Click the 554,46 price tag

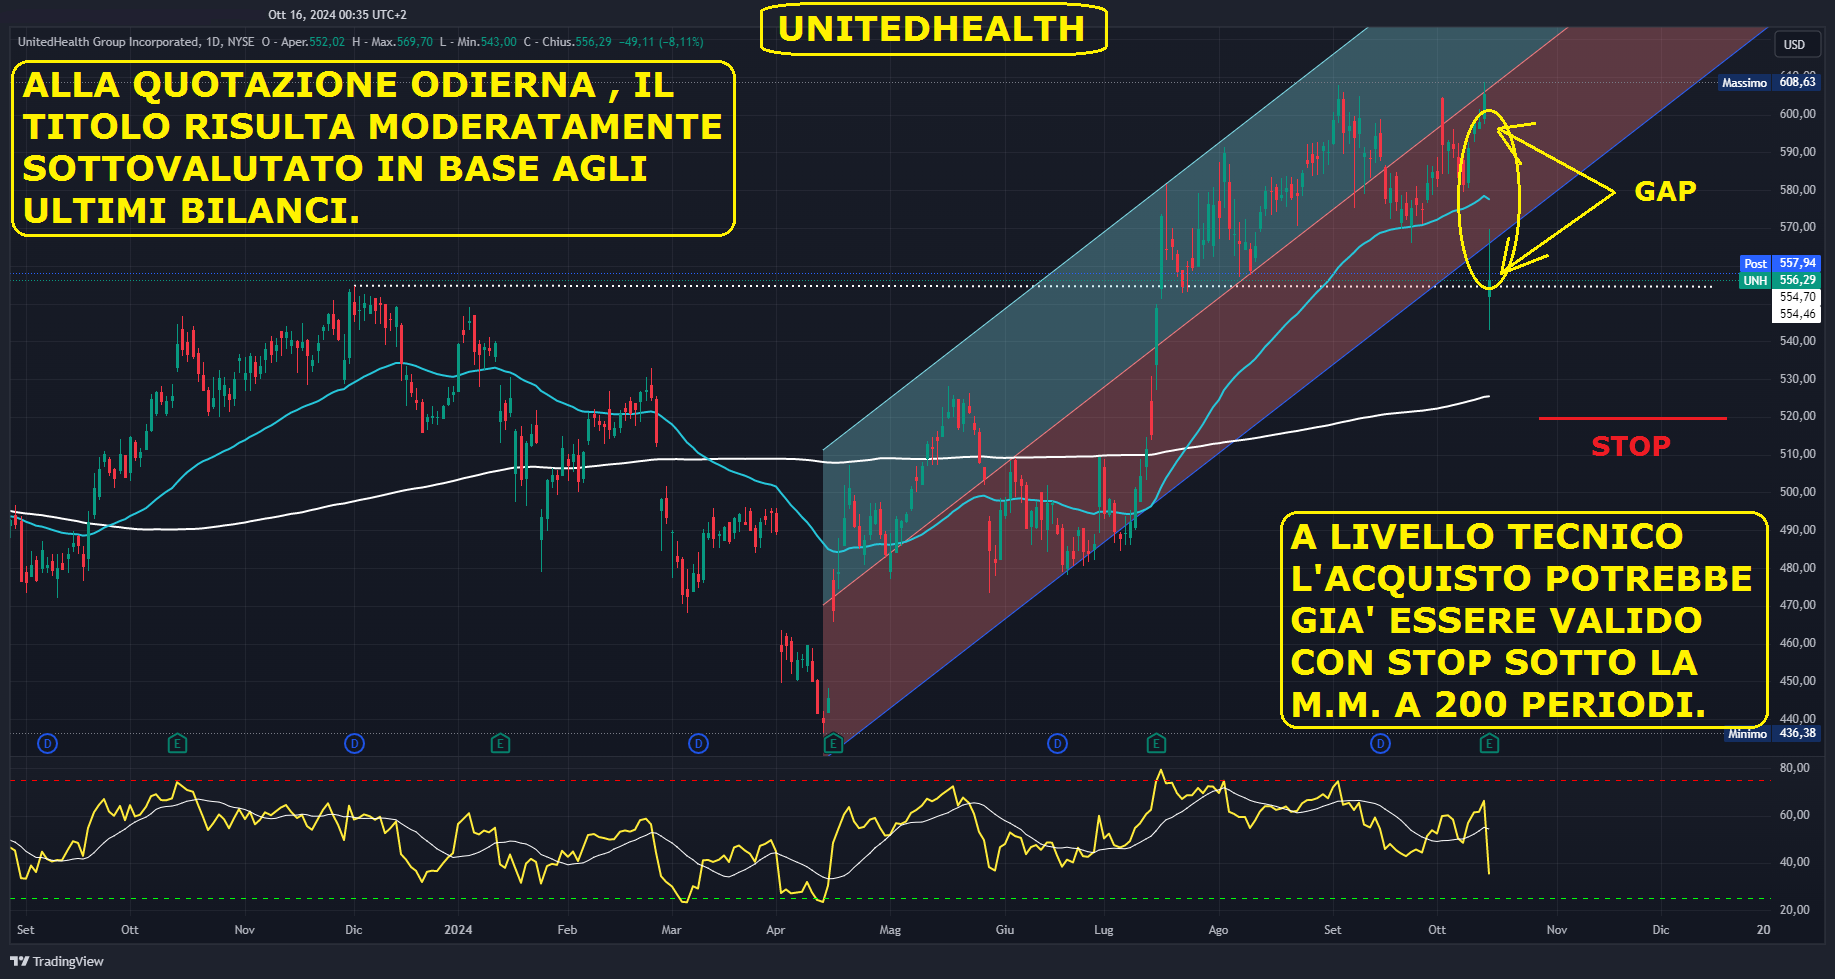(x=1797, y=314)
